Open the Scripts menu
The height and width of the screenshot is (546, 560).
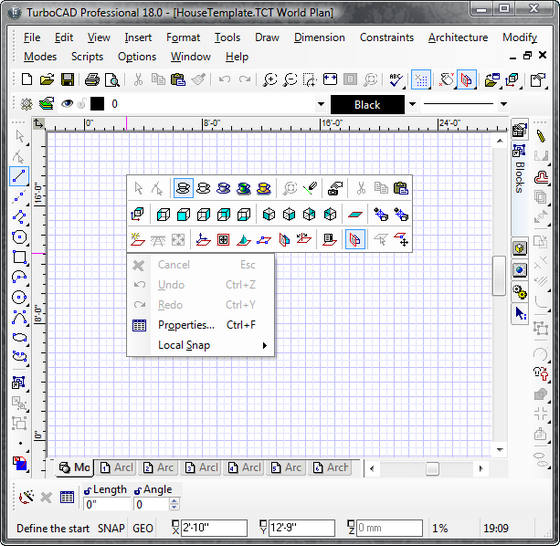(x=87, y=57)
